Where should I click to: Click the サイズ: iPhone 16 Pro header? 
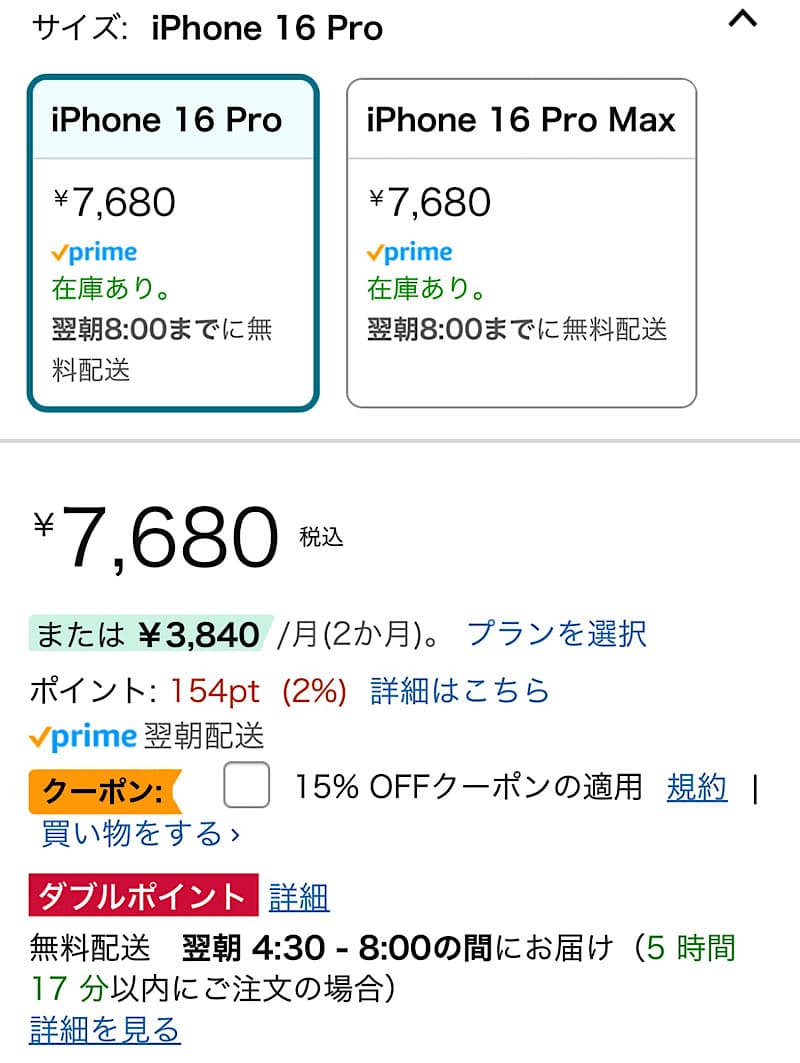tap(207, 28)
